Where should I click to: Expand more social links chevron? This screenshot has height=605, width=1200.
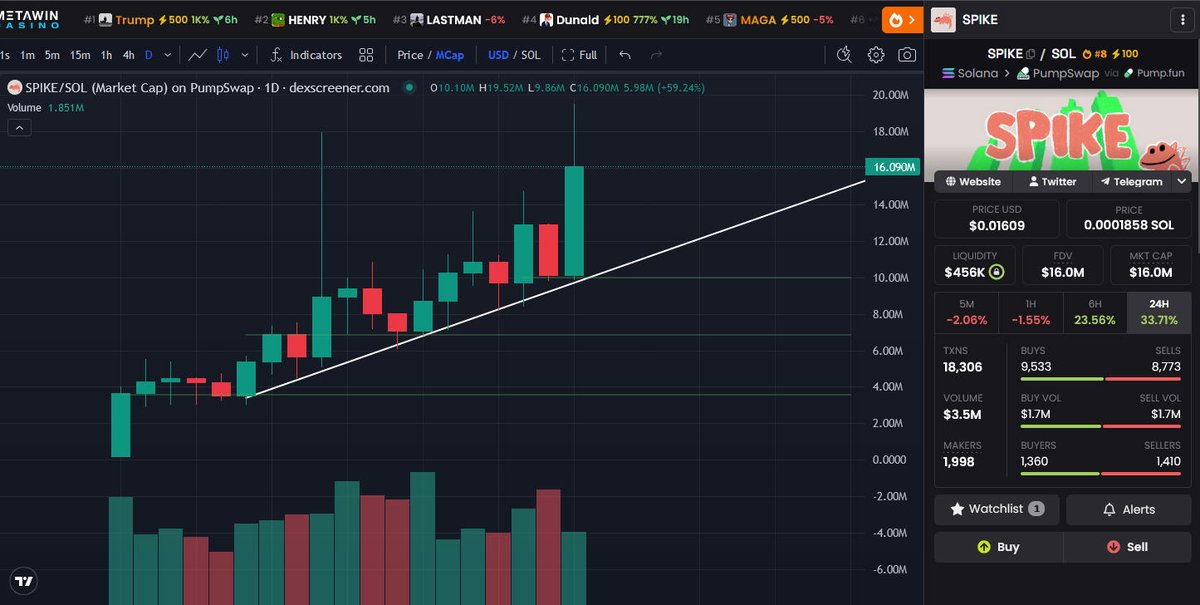[1181, 182]
